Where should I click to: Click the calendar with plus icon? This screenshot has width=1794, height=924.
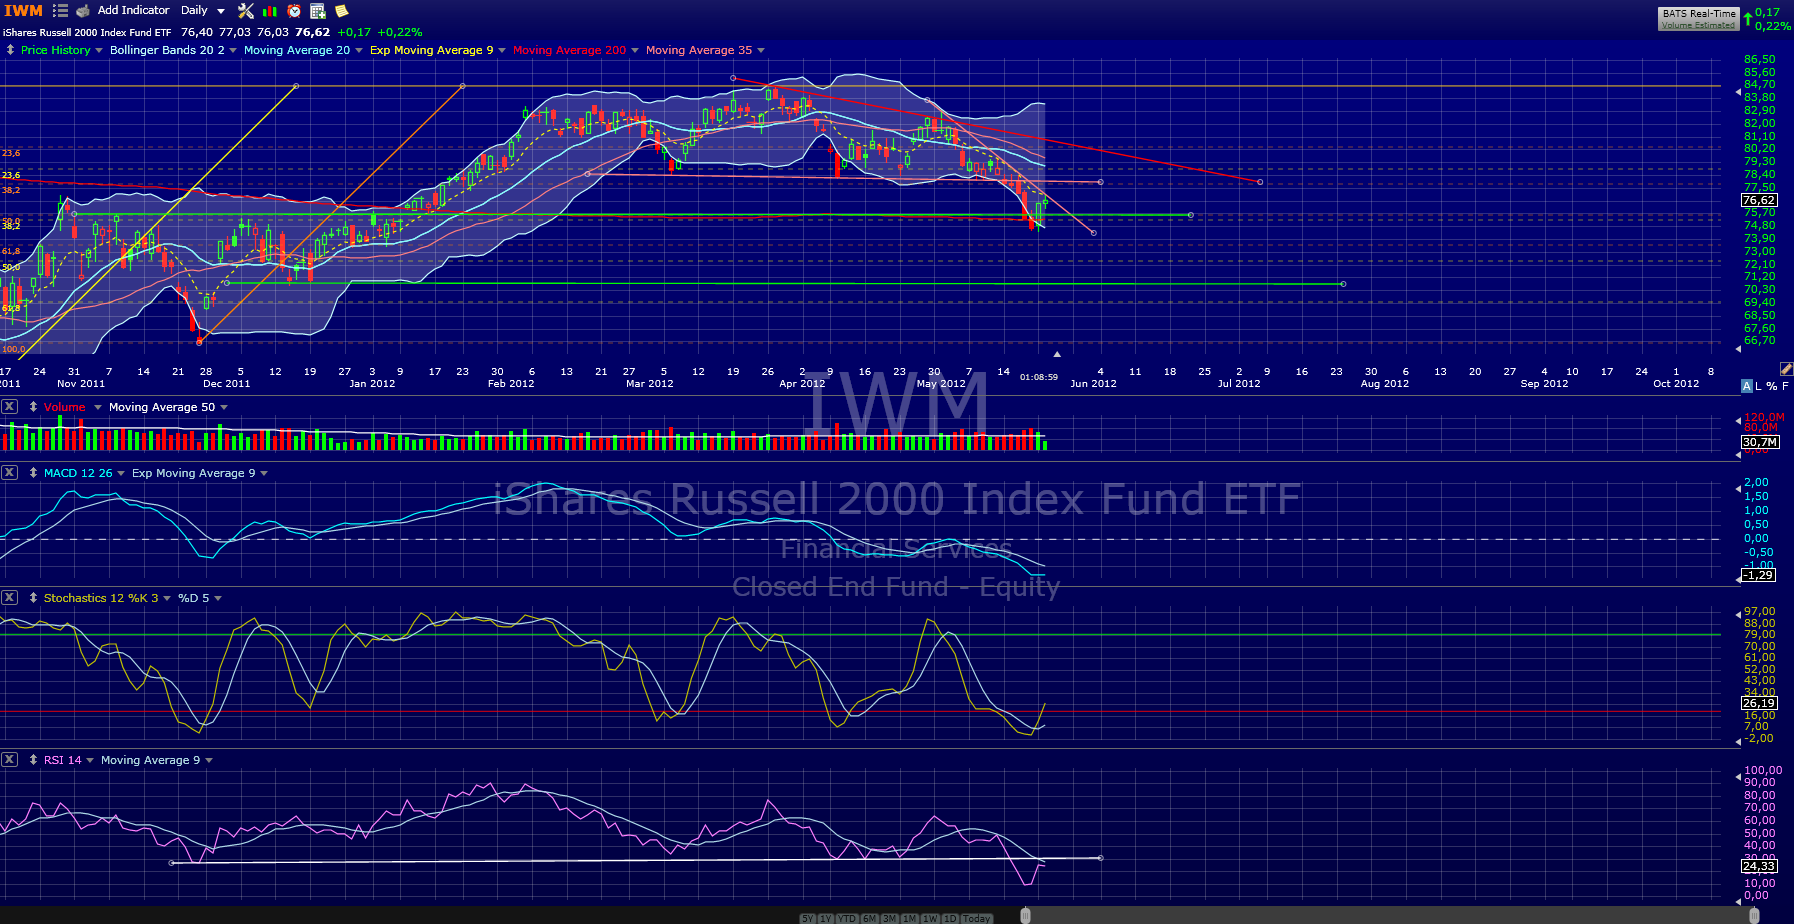(318, 11)
